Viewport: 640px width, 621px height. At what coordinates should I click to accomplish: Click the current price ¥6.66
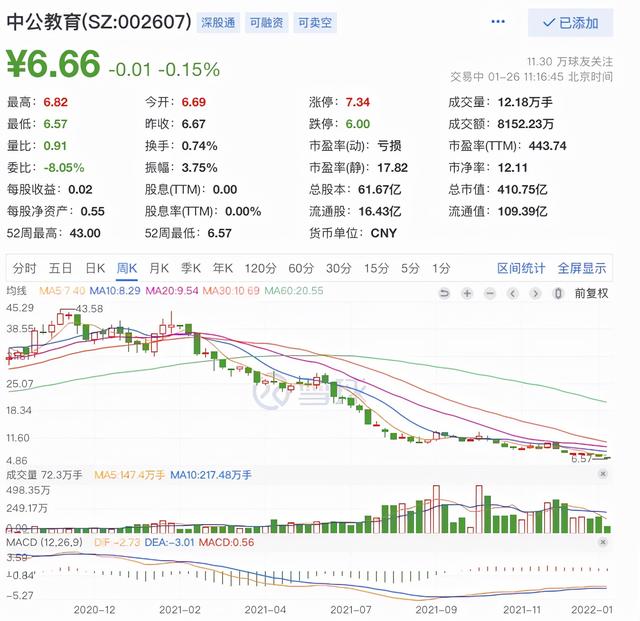(53, 64)
